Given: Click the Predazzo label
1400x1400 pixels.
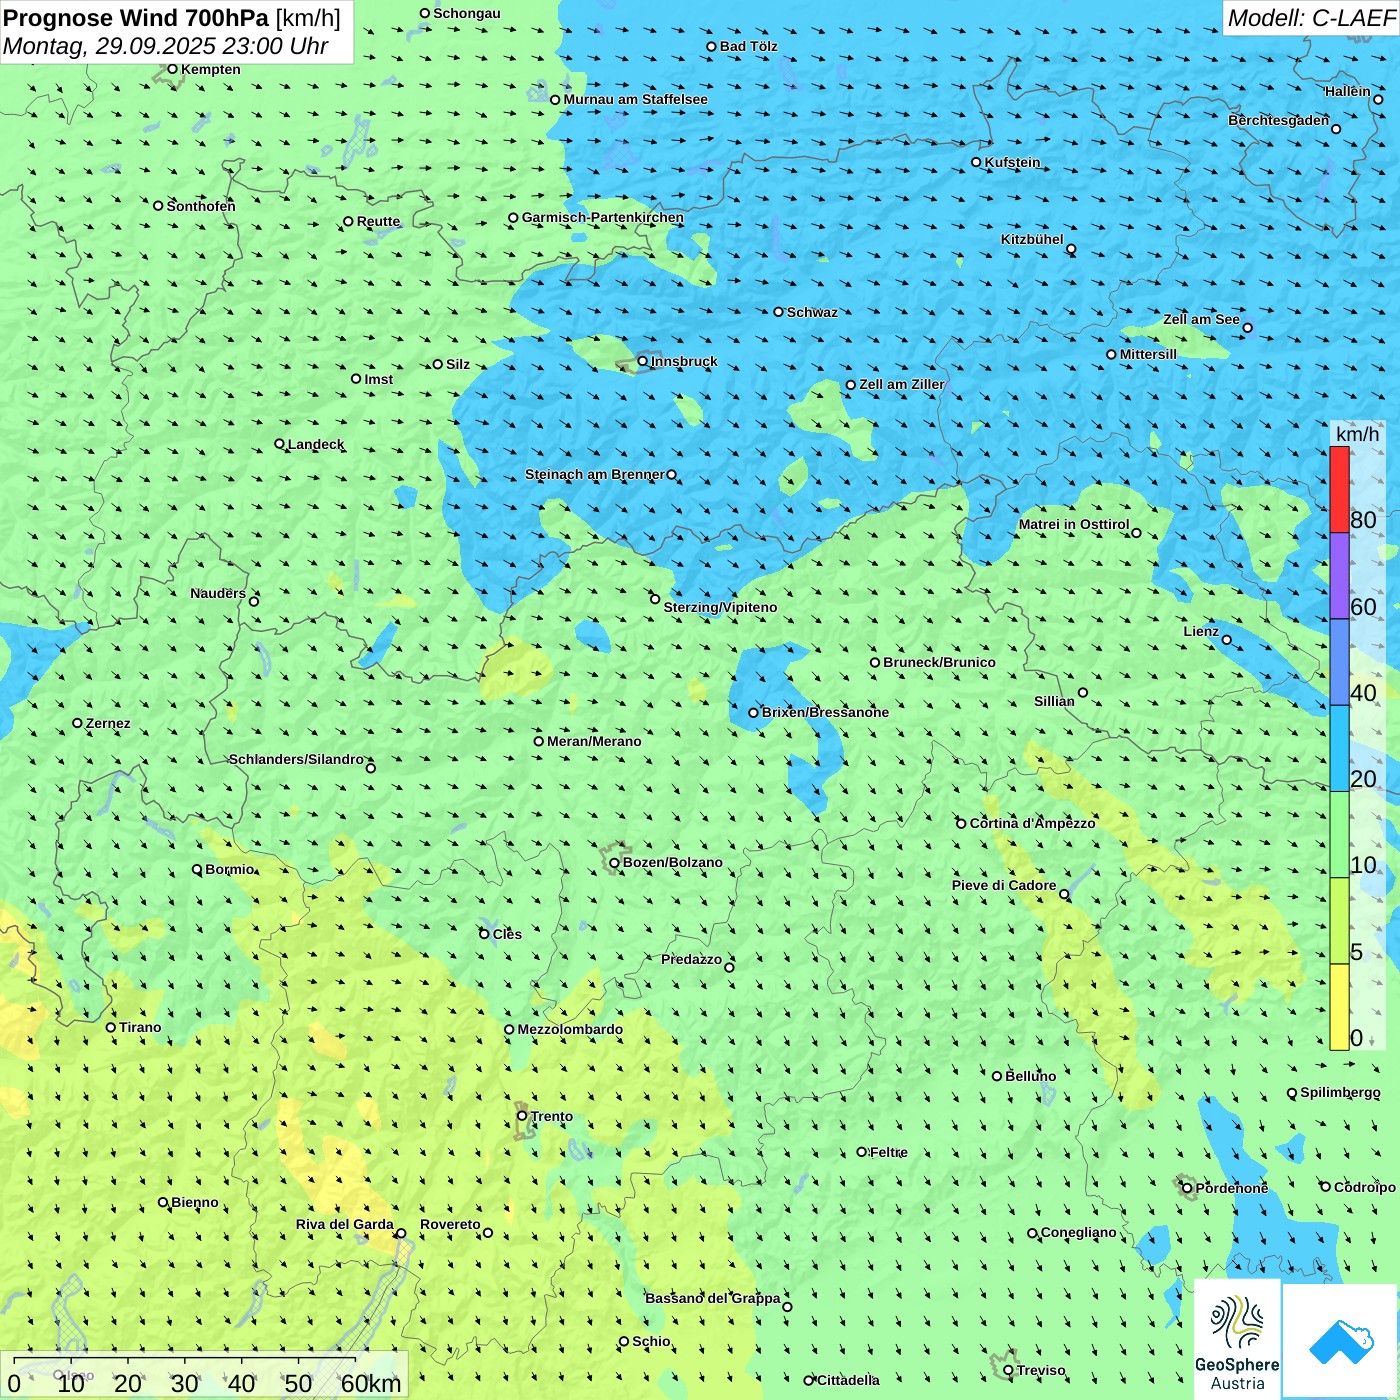Looking at the screenshot, I should click(x=691, y=959).
